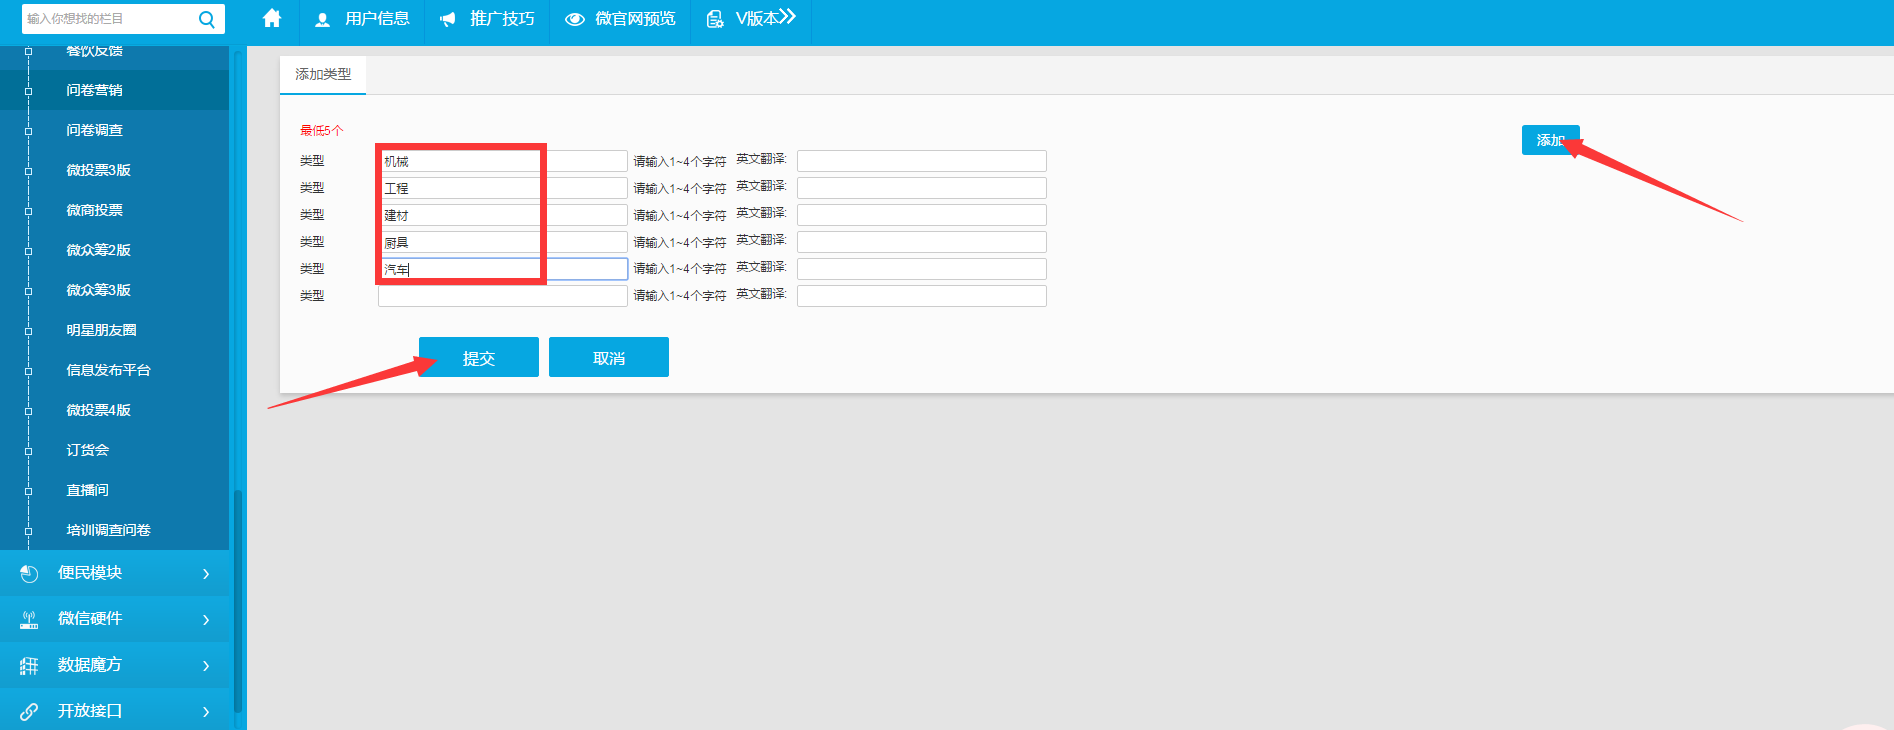1894x730 pixels.
Task: Click the 微信硬件 router icon
Action: [x=29, y=620]
